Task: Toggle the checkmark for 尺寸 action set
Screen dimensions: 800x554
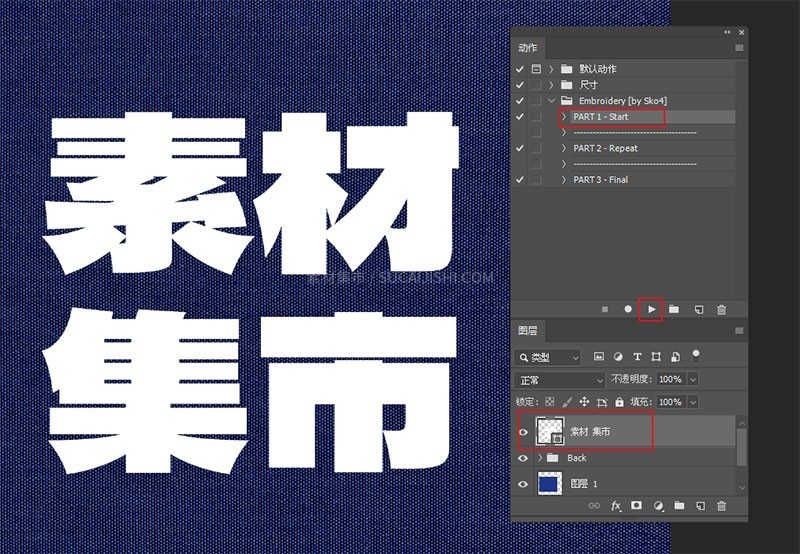Action: point(519,85)
